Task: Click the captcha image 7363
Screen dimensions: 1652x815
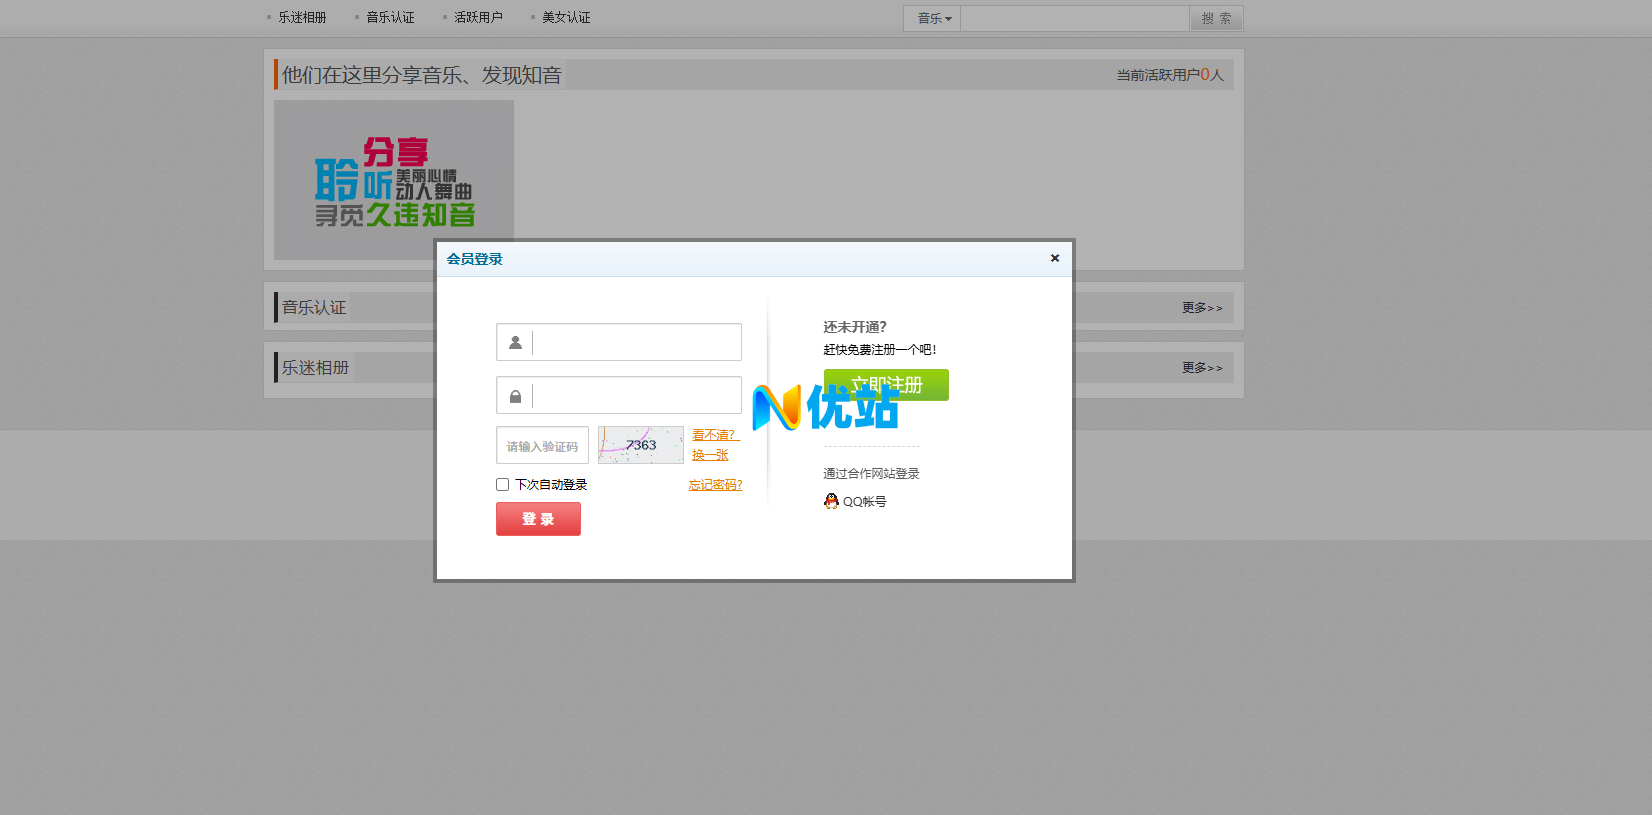Action: pyautogui.click(x=640, y=445)
